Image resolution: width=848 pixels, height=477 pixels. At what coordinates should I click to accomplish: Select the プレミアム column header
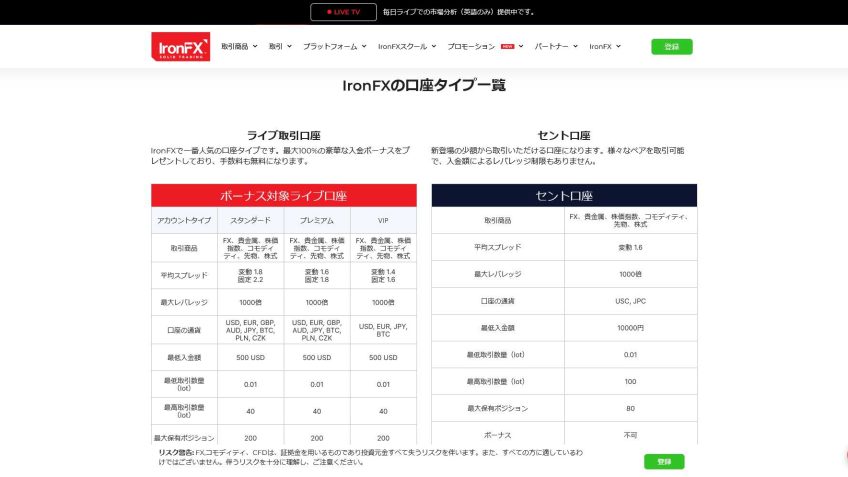[316, 220]
